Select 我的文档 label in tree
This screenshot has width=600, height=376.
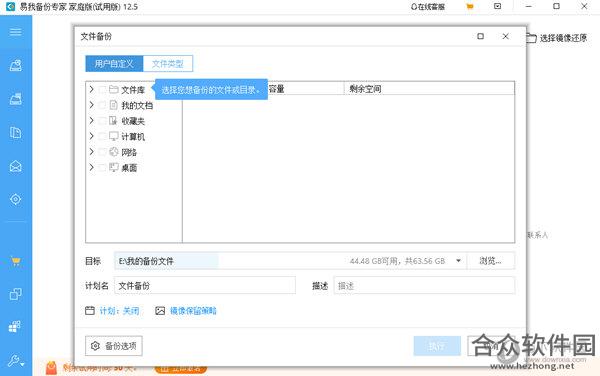pos(137,105)
